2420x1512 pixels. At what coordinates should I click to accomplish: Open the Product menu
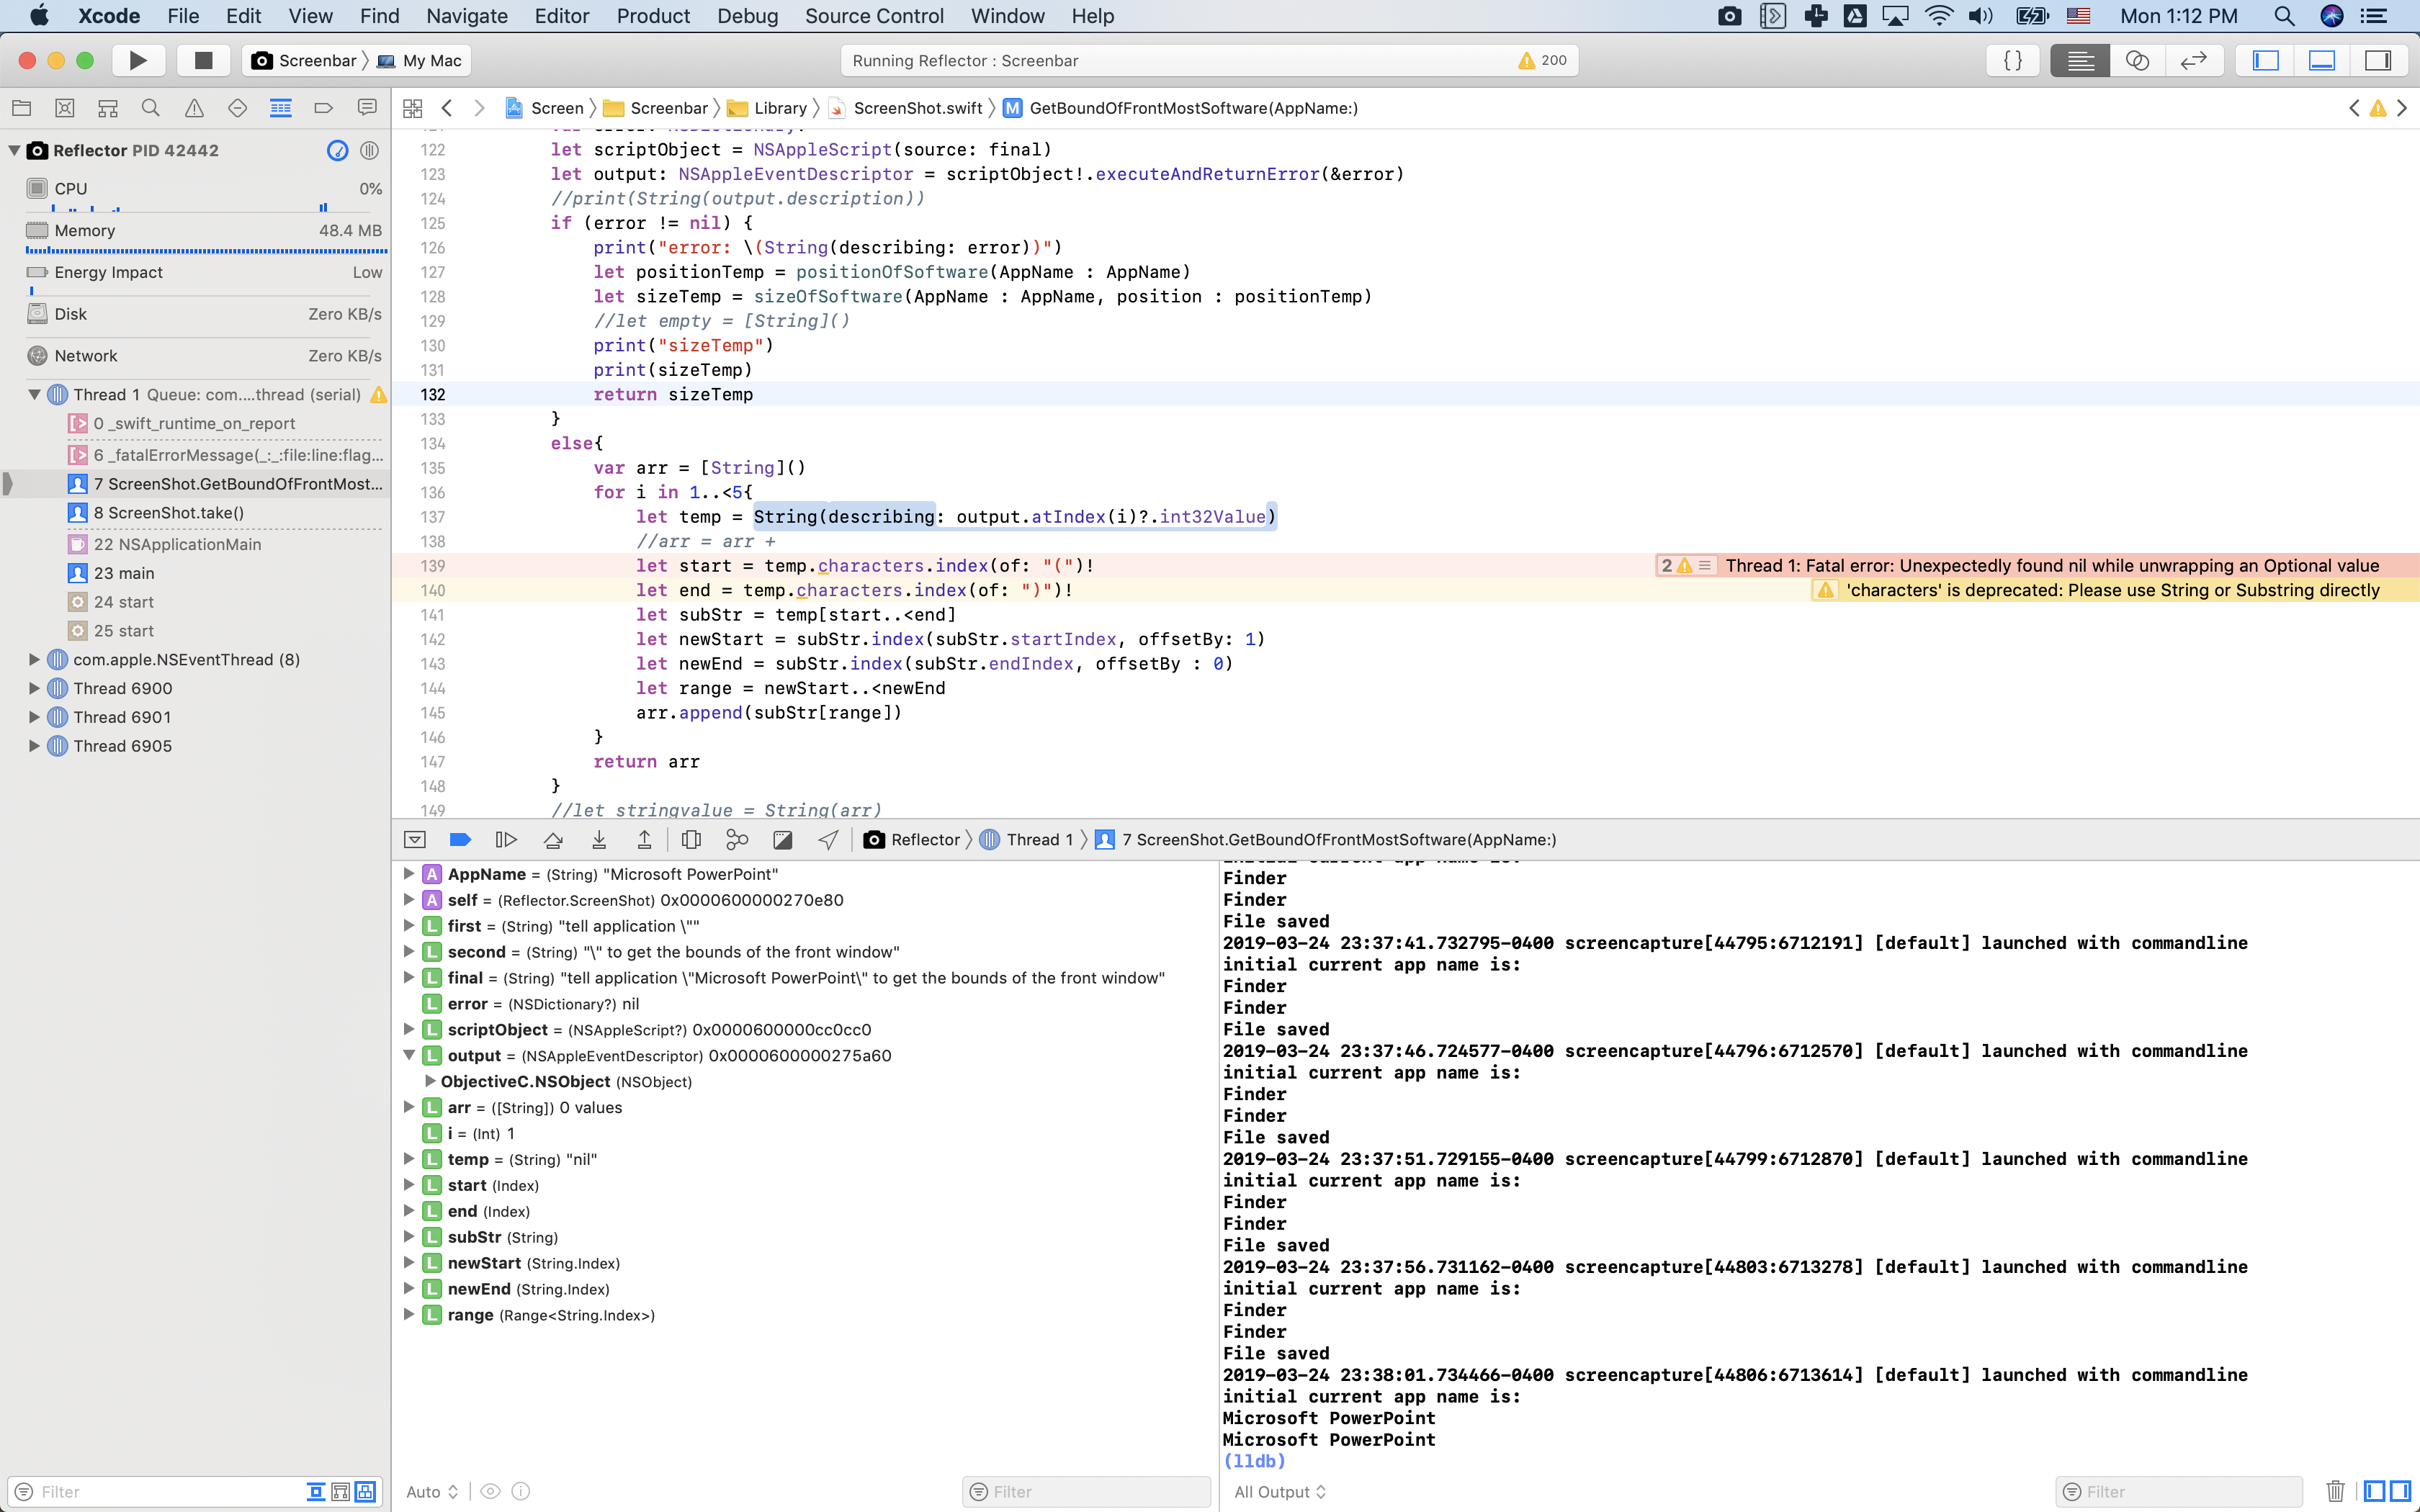point(652,16)
